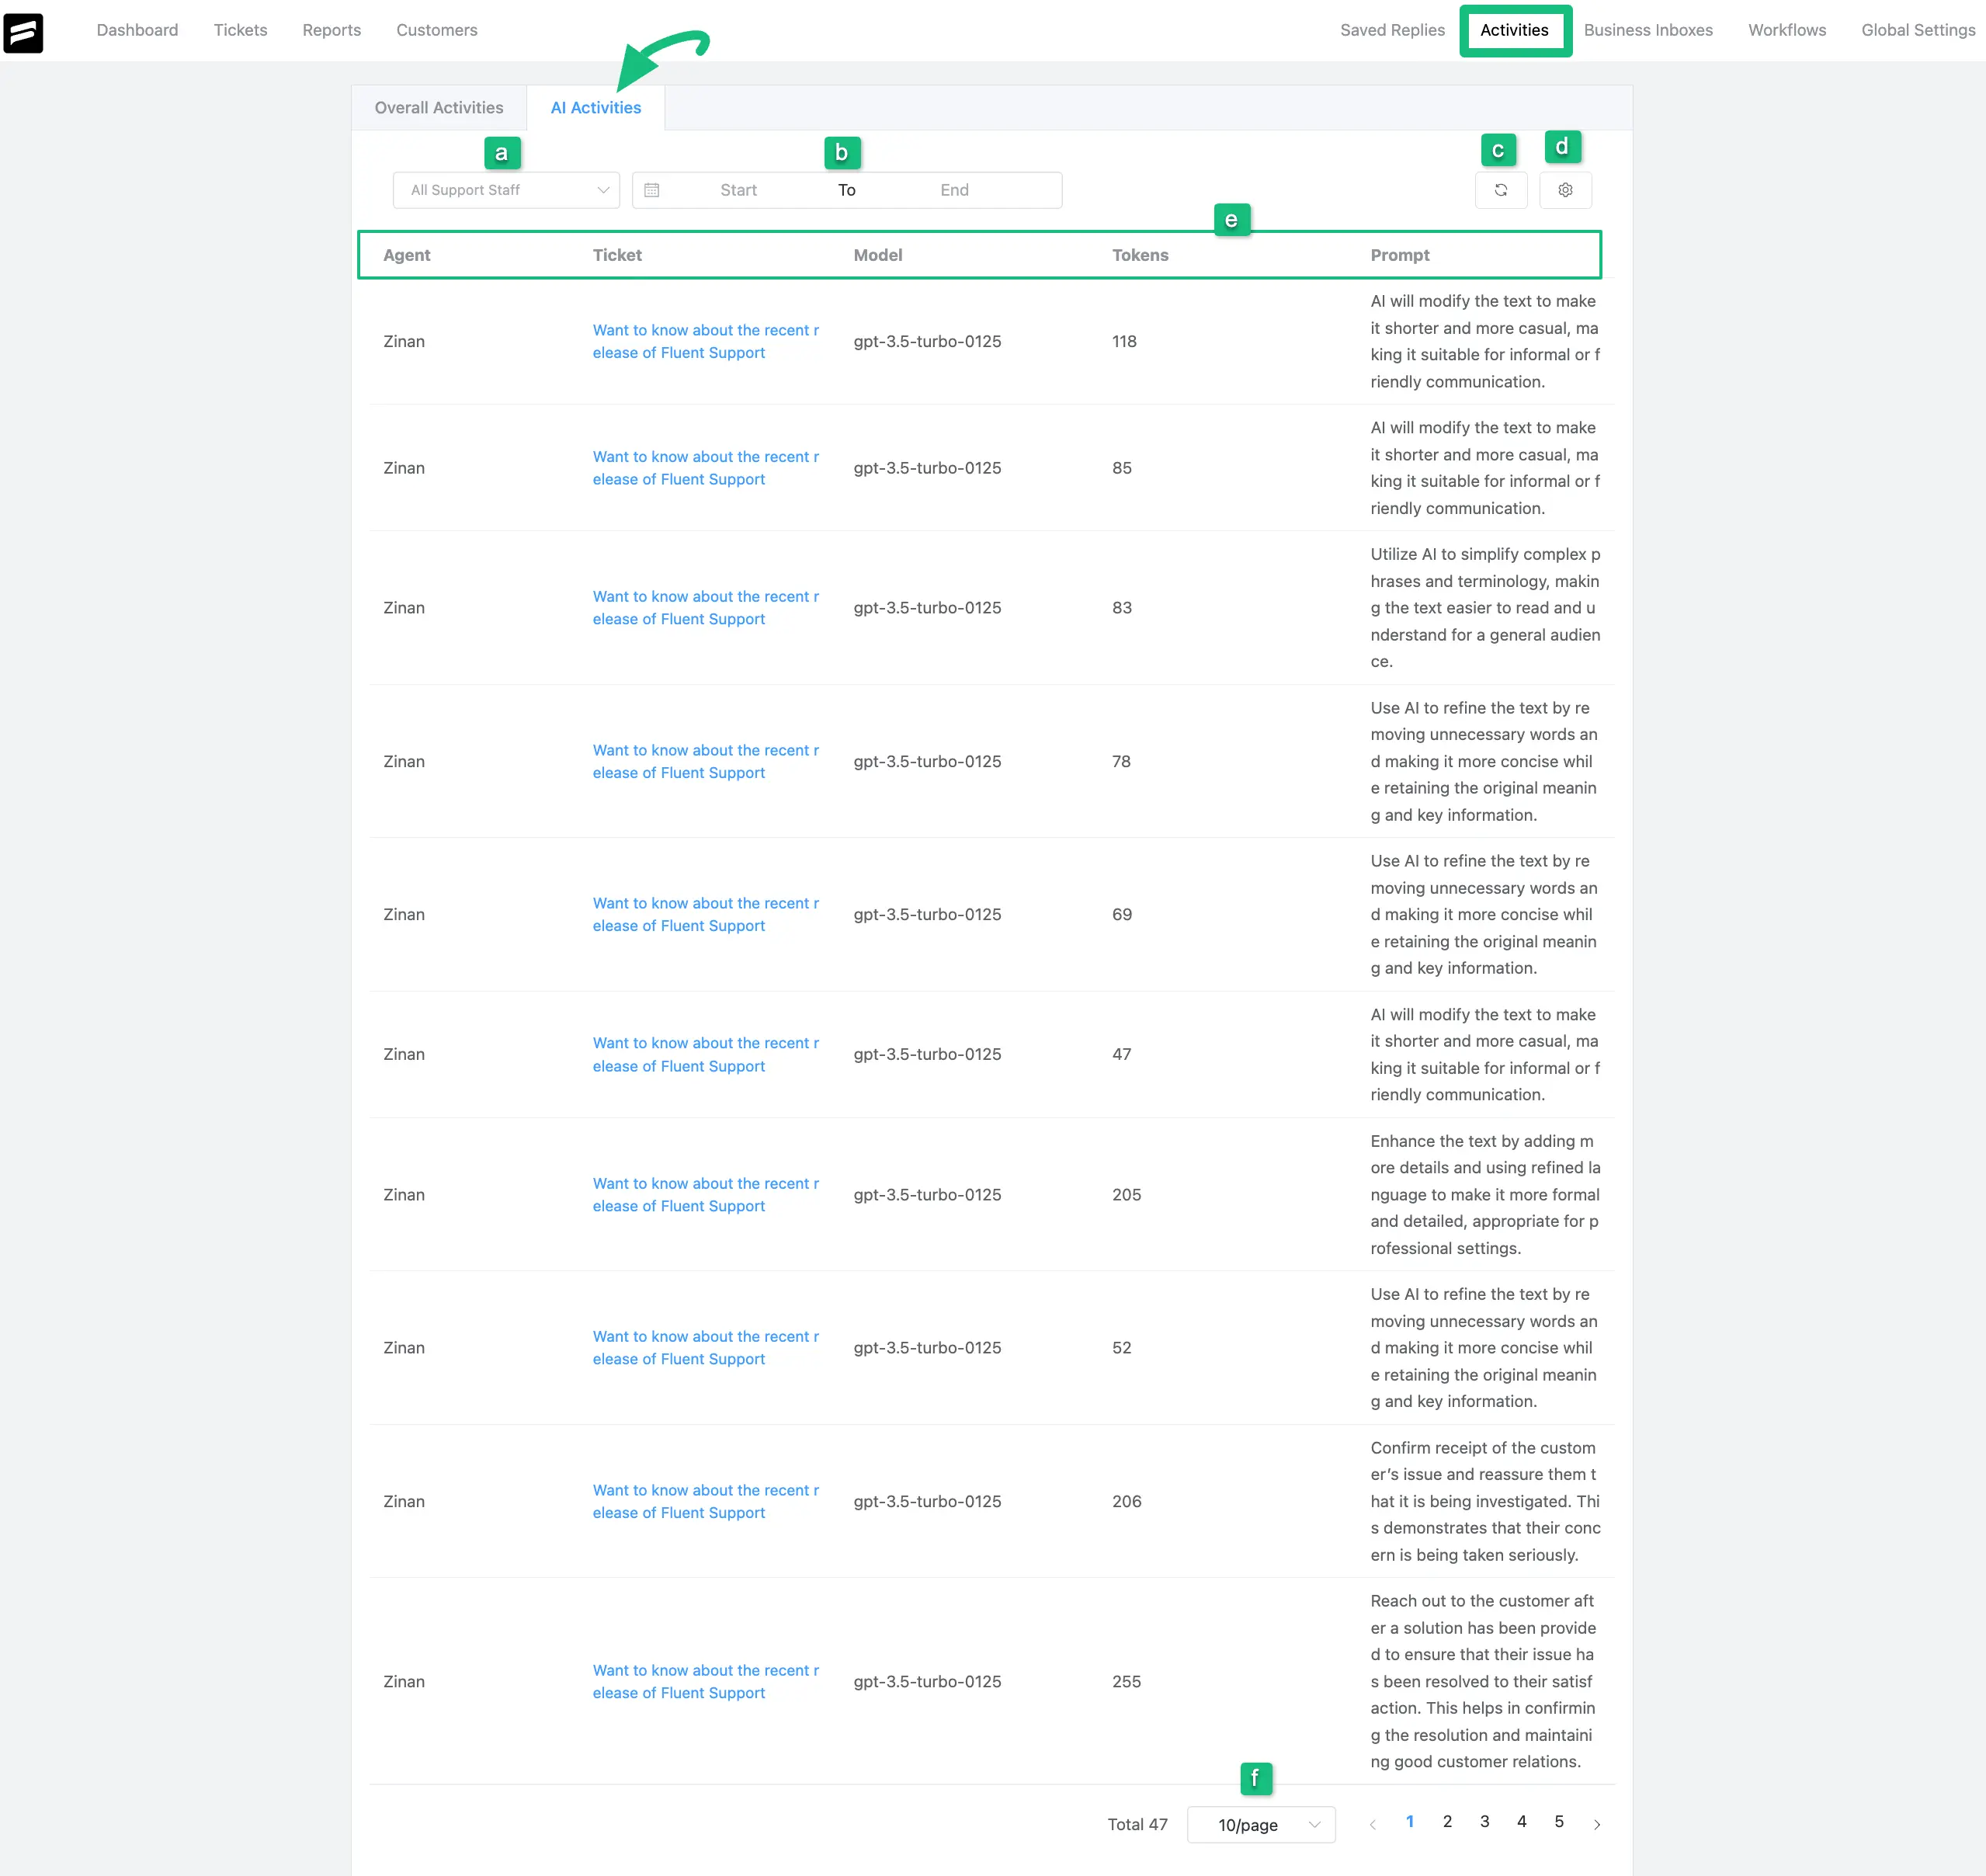This screenshot has height=1876, width=1986.
Task: Click the End date field
Action: pyautogui.click(x=954, y=190)
